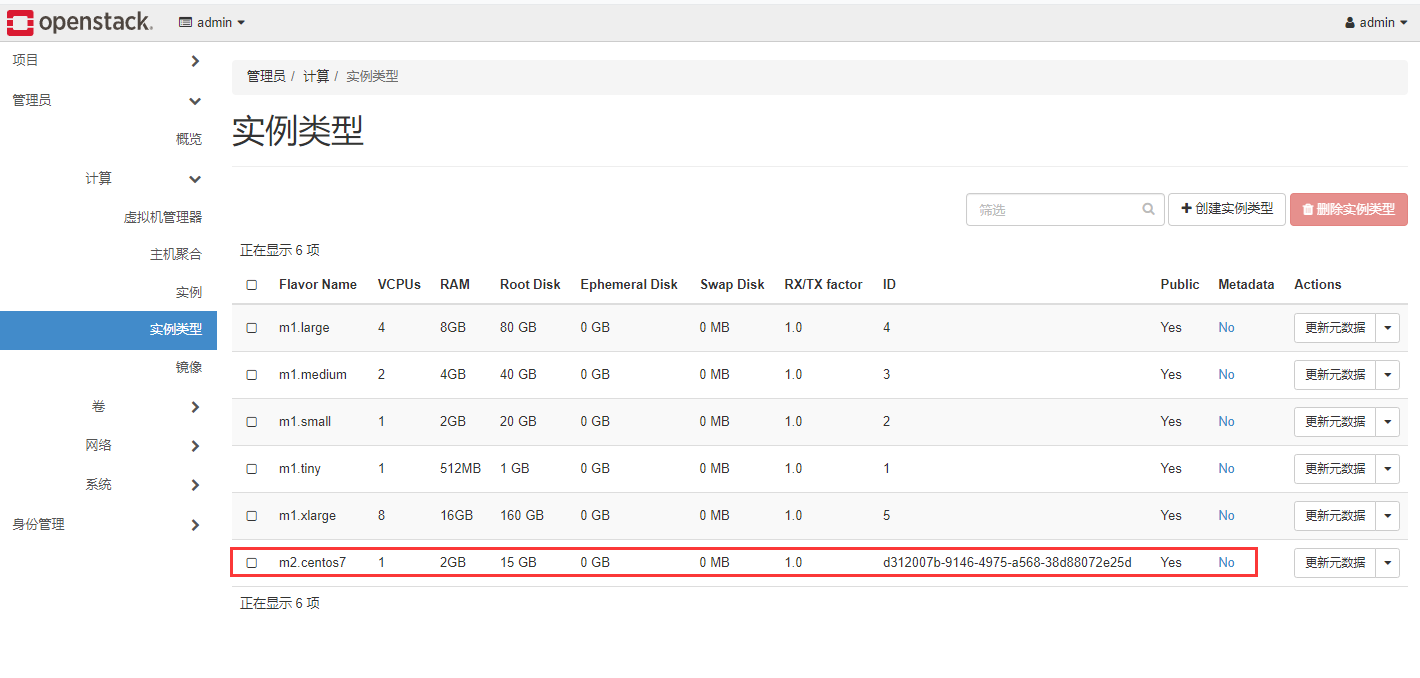Image resolution: width=1420 pixels, height=678 pixels.
Task: Open actions dropdown arrow for m2.centos7
Action: (x=1388, y=563)
